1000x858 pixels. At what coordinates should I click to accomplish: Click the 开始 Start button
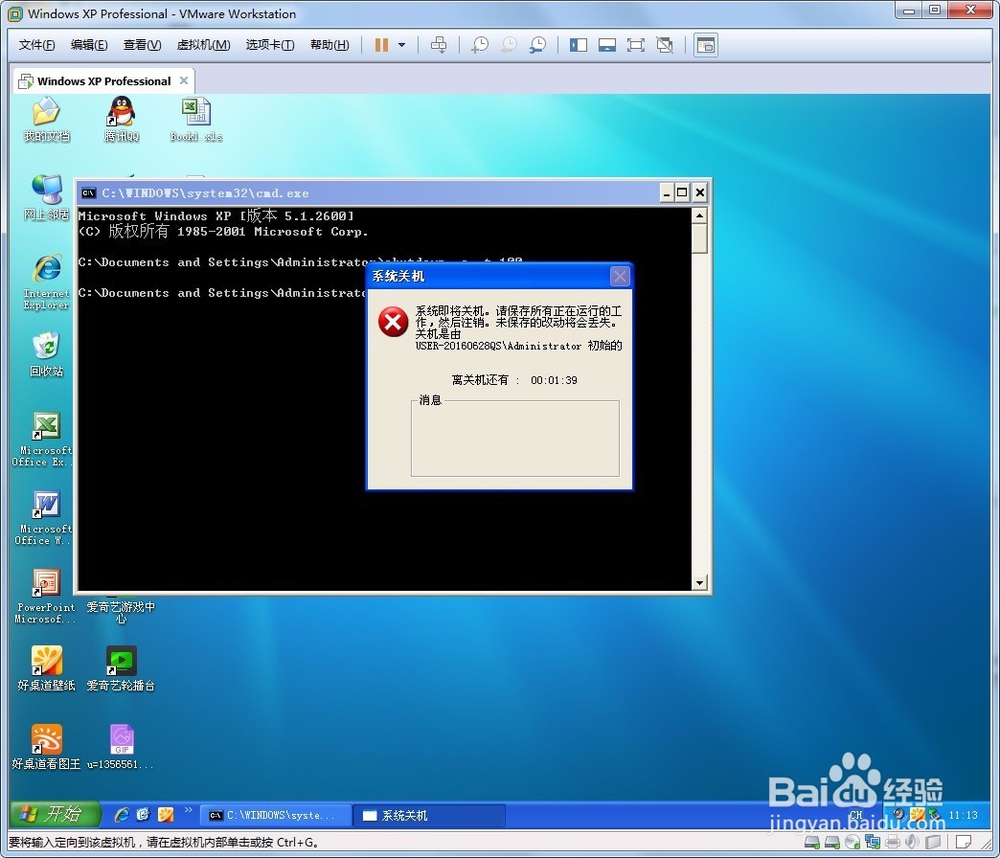[56, 814]
